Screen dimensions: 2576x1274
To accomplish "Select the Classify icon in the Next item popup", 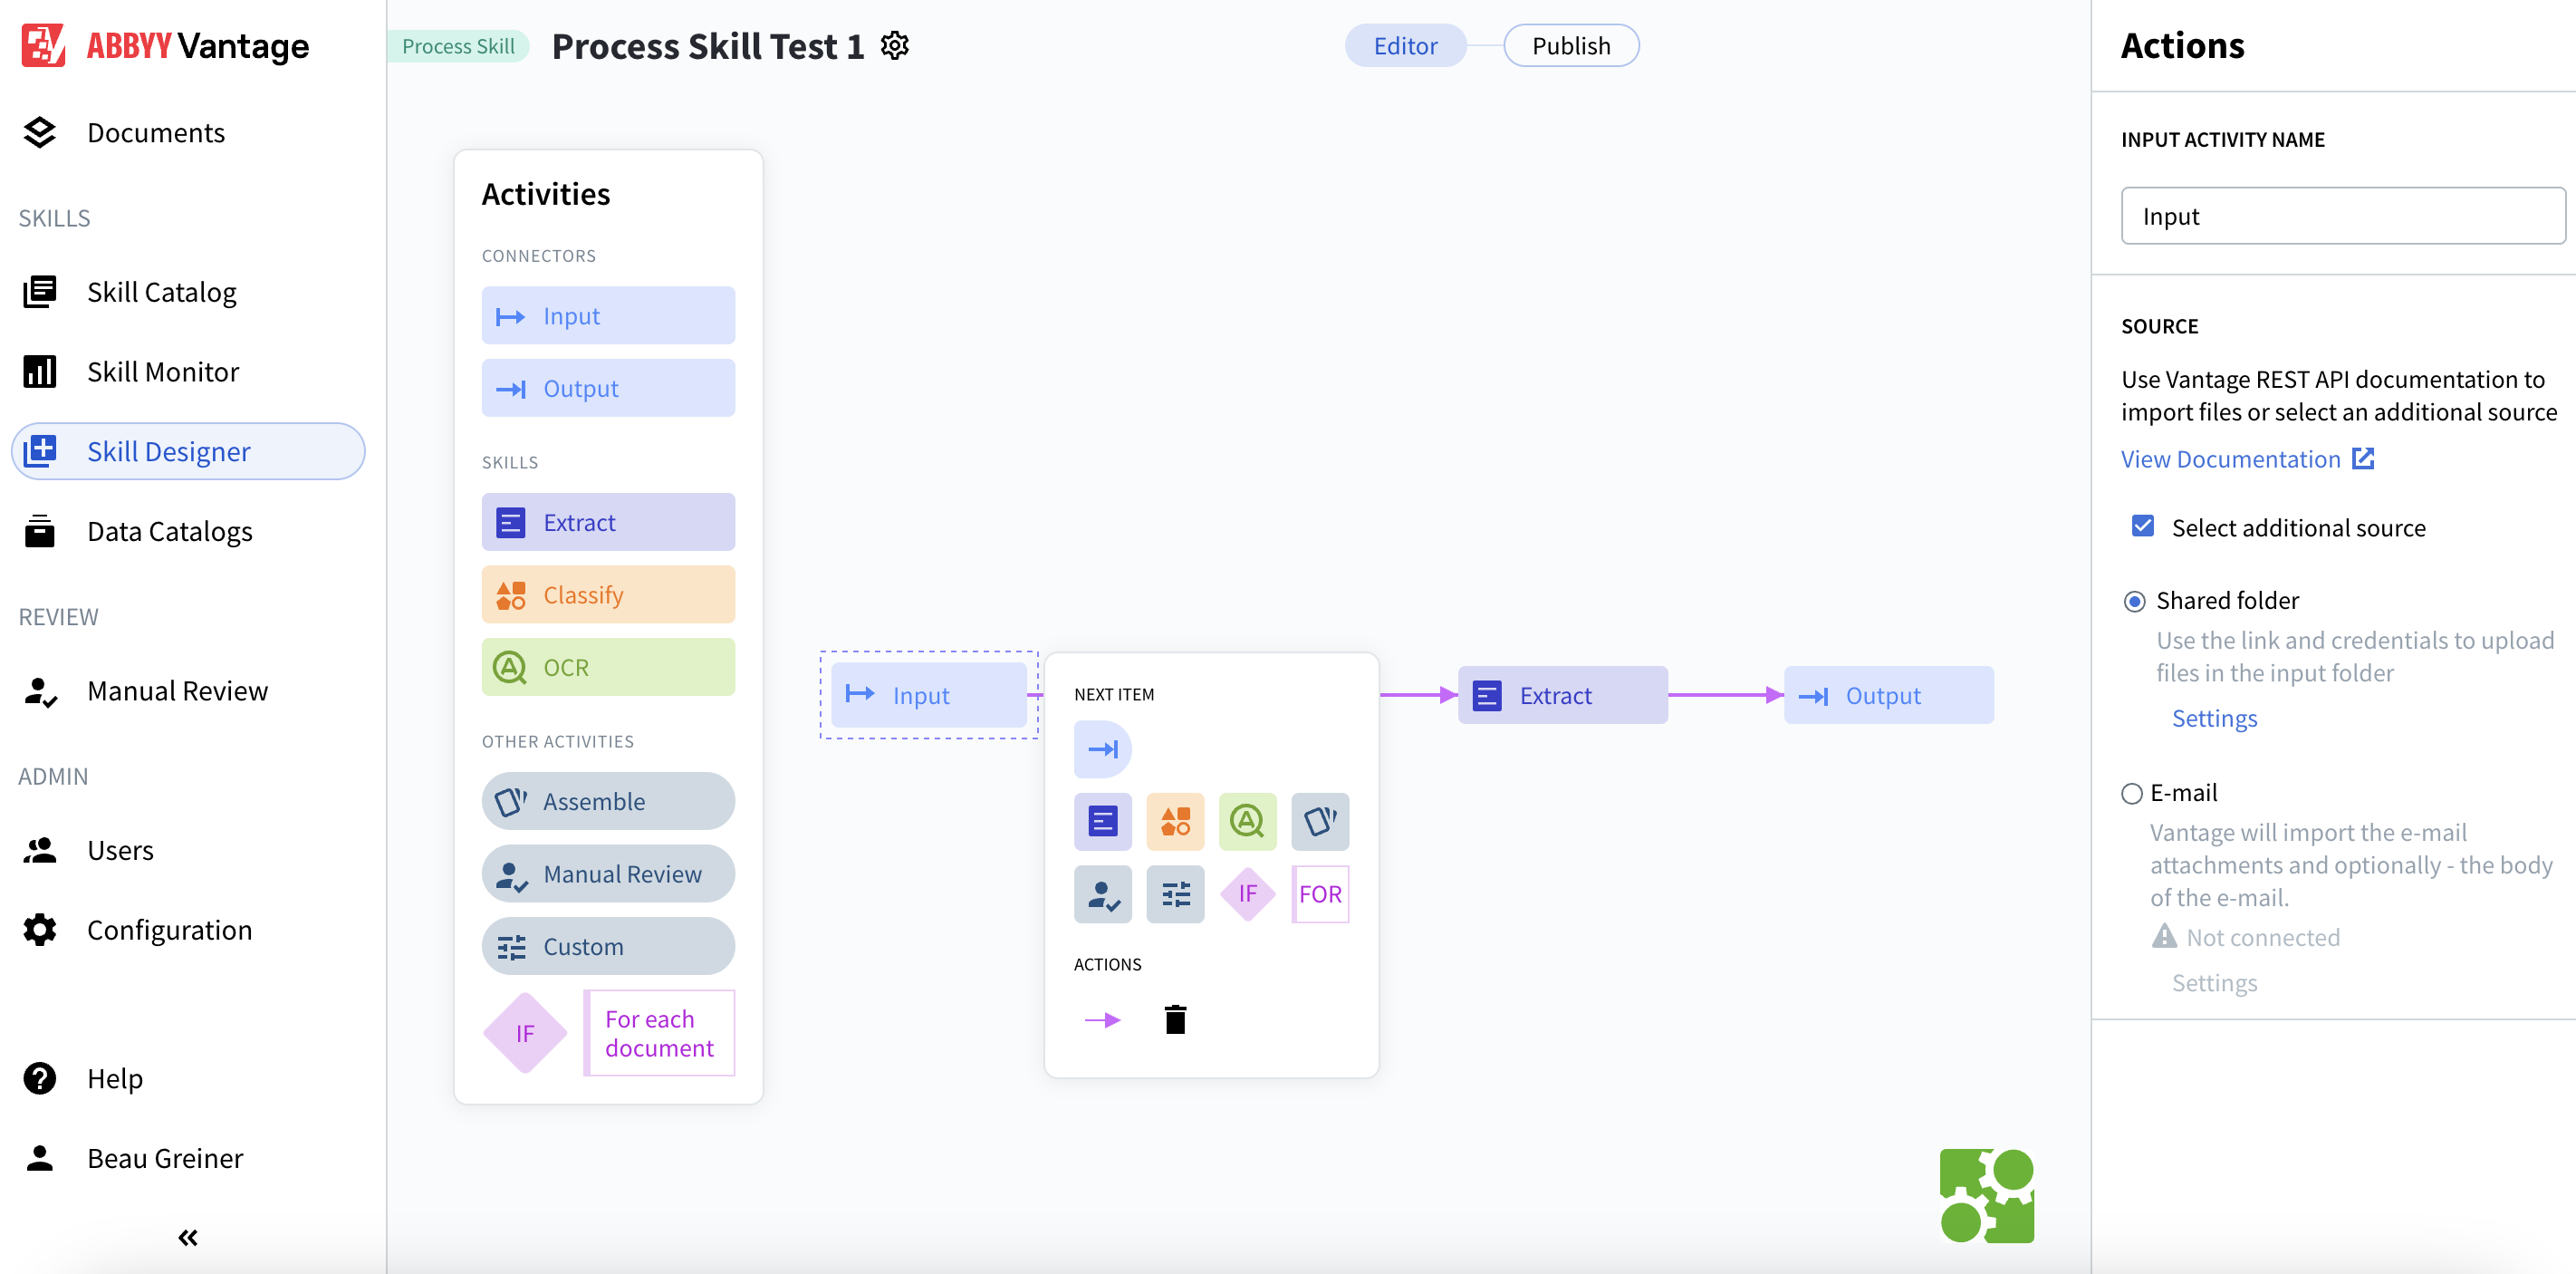I will coord(1175,820).
